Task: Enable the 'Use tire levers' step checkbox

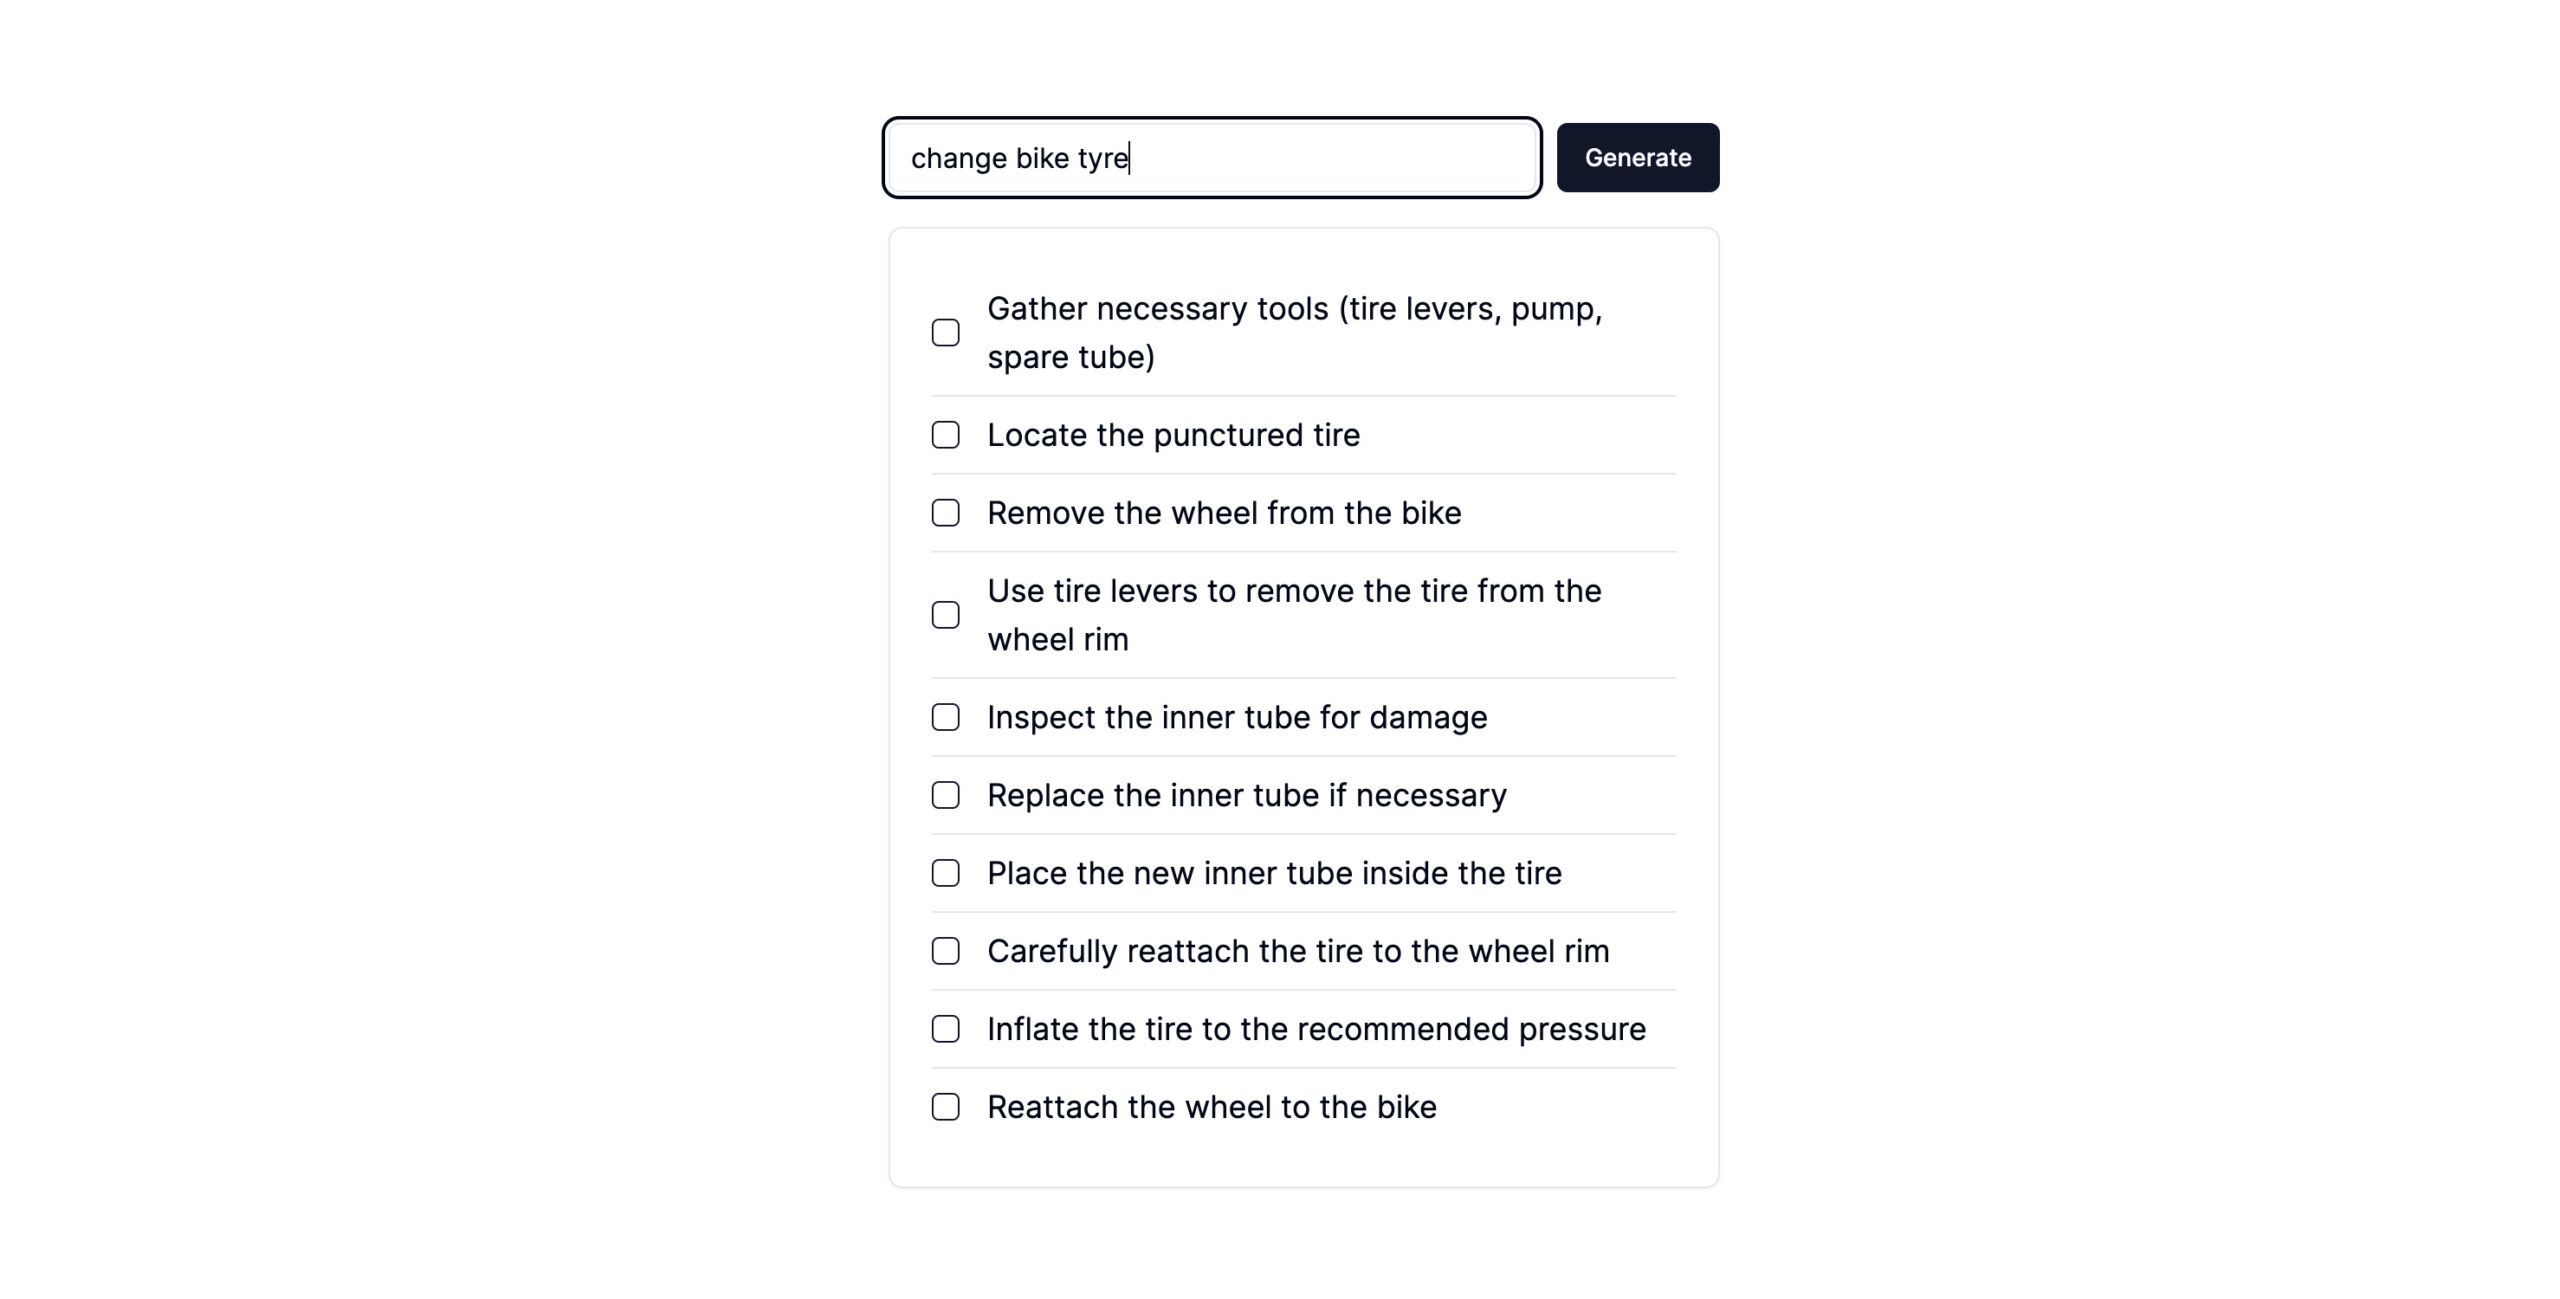Action: (x=945, y=615)
